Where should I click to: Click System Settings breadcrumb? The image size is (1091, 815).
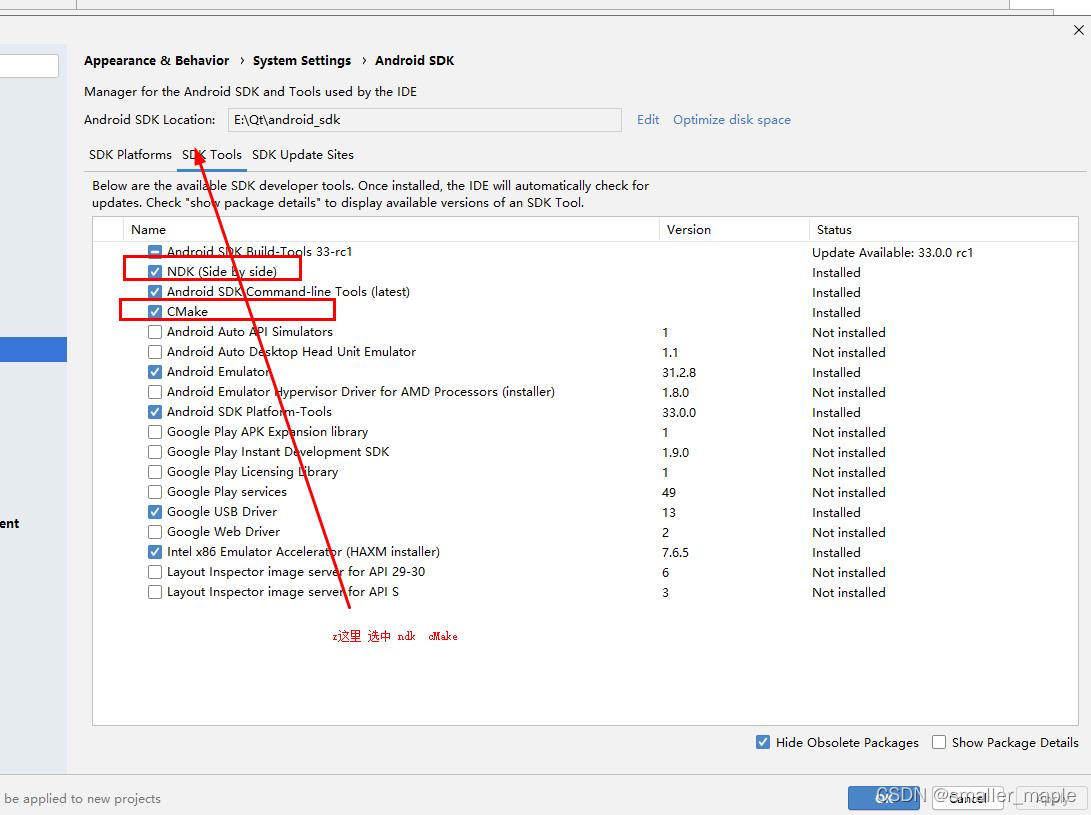302,61
